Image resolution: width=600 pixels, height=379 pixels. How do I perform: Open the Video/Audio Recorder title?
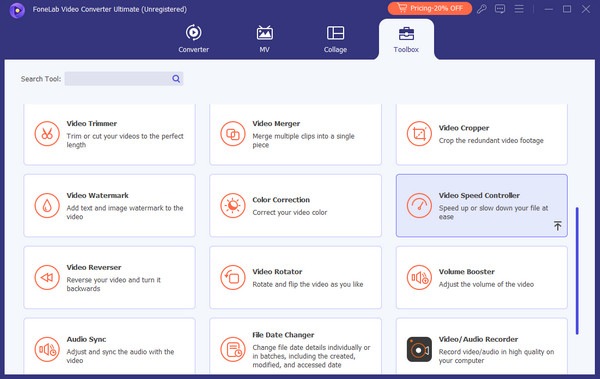[x=478, y=339]
